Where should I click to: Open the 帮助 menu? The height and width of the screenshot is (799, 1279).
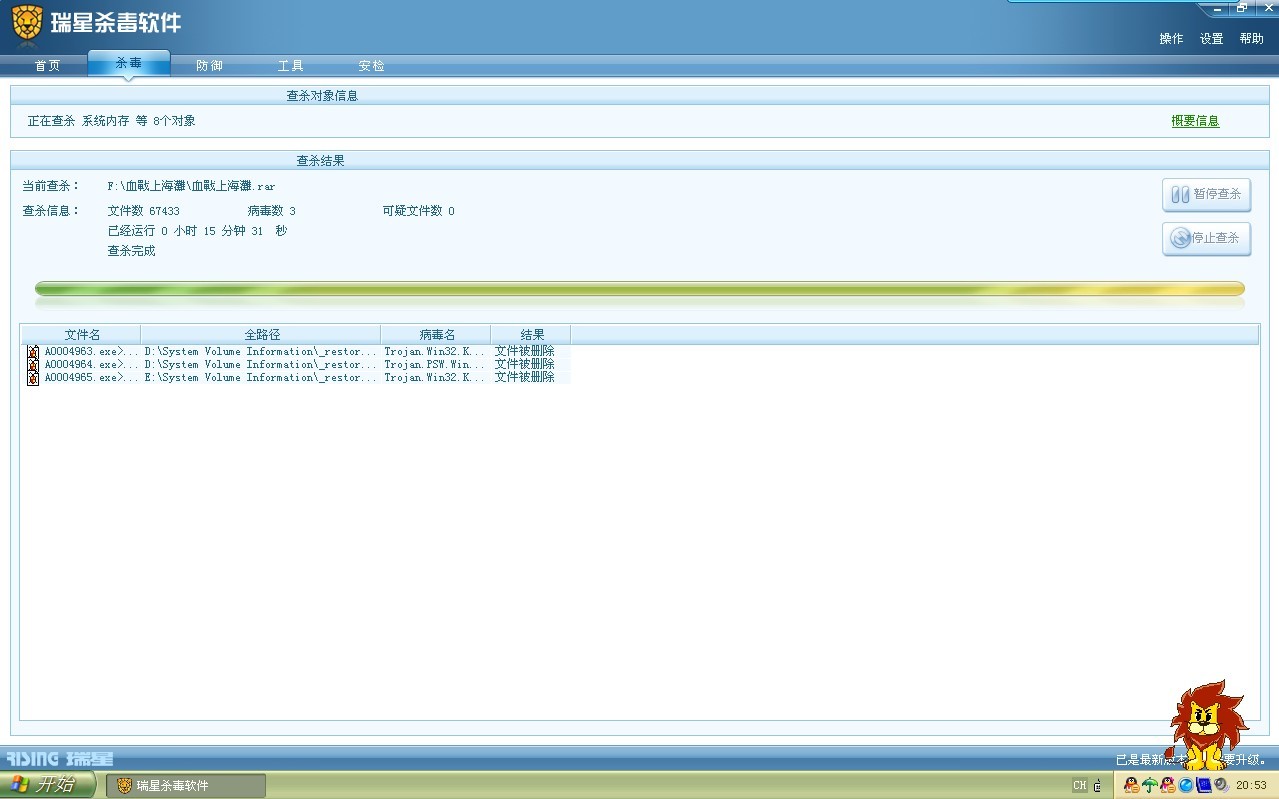click(1251, 38)
